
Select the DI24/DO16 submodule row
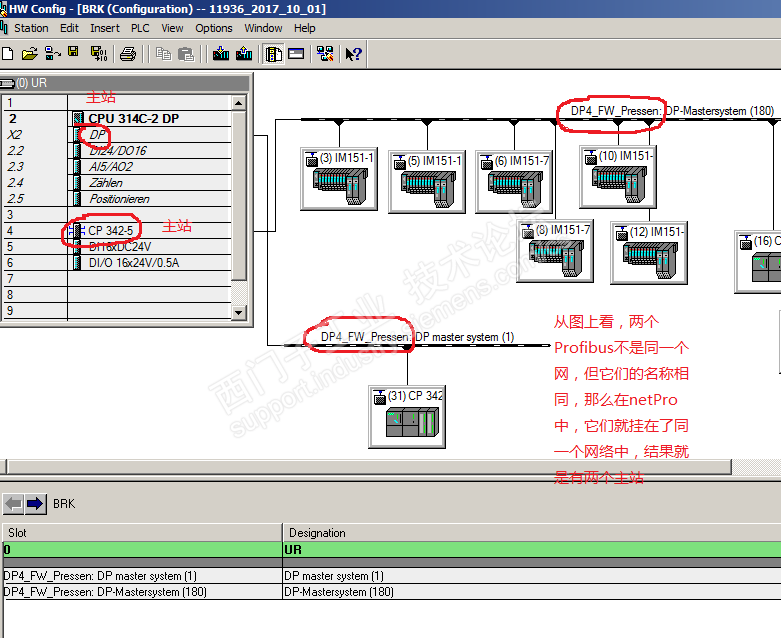(x=118, y=150)
